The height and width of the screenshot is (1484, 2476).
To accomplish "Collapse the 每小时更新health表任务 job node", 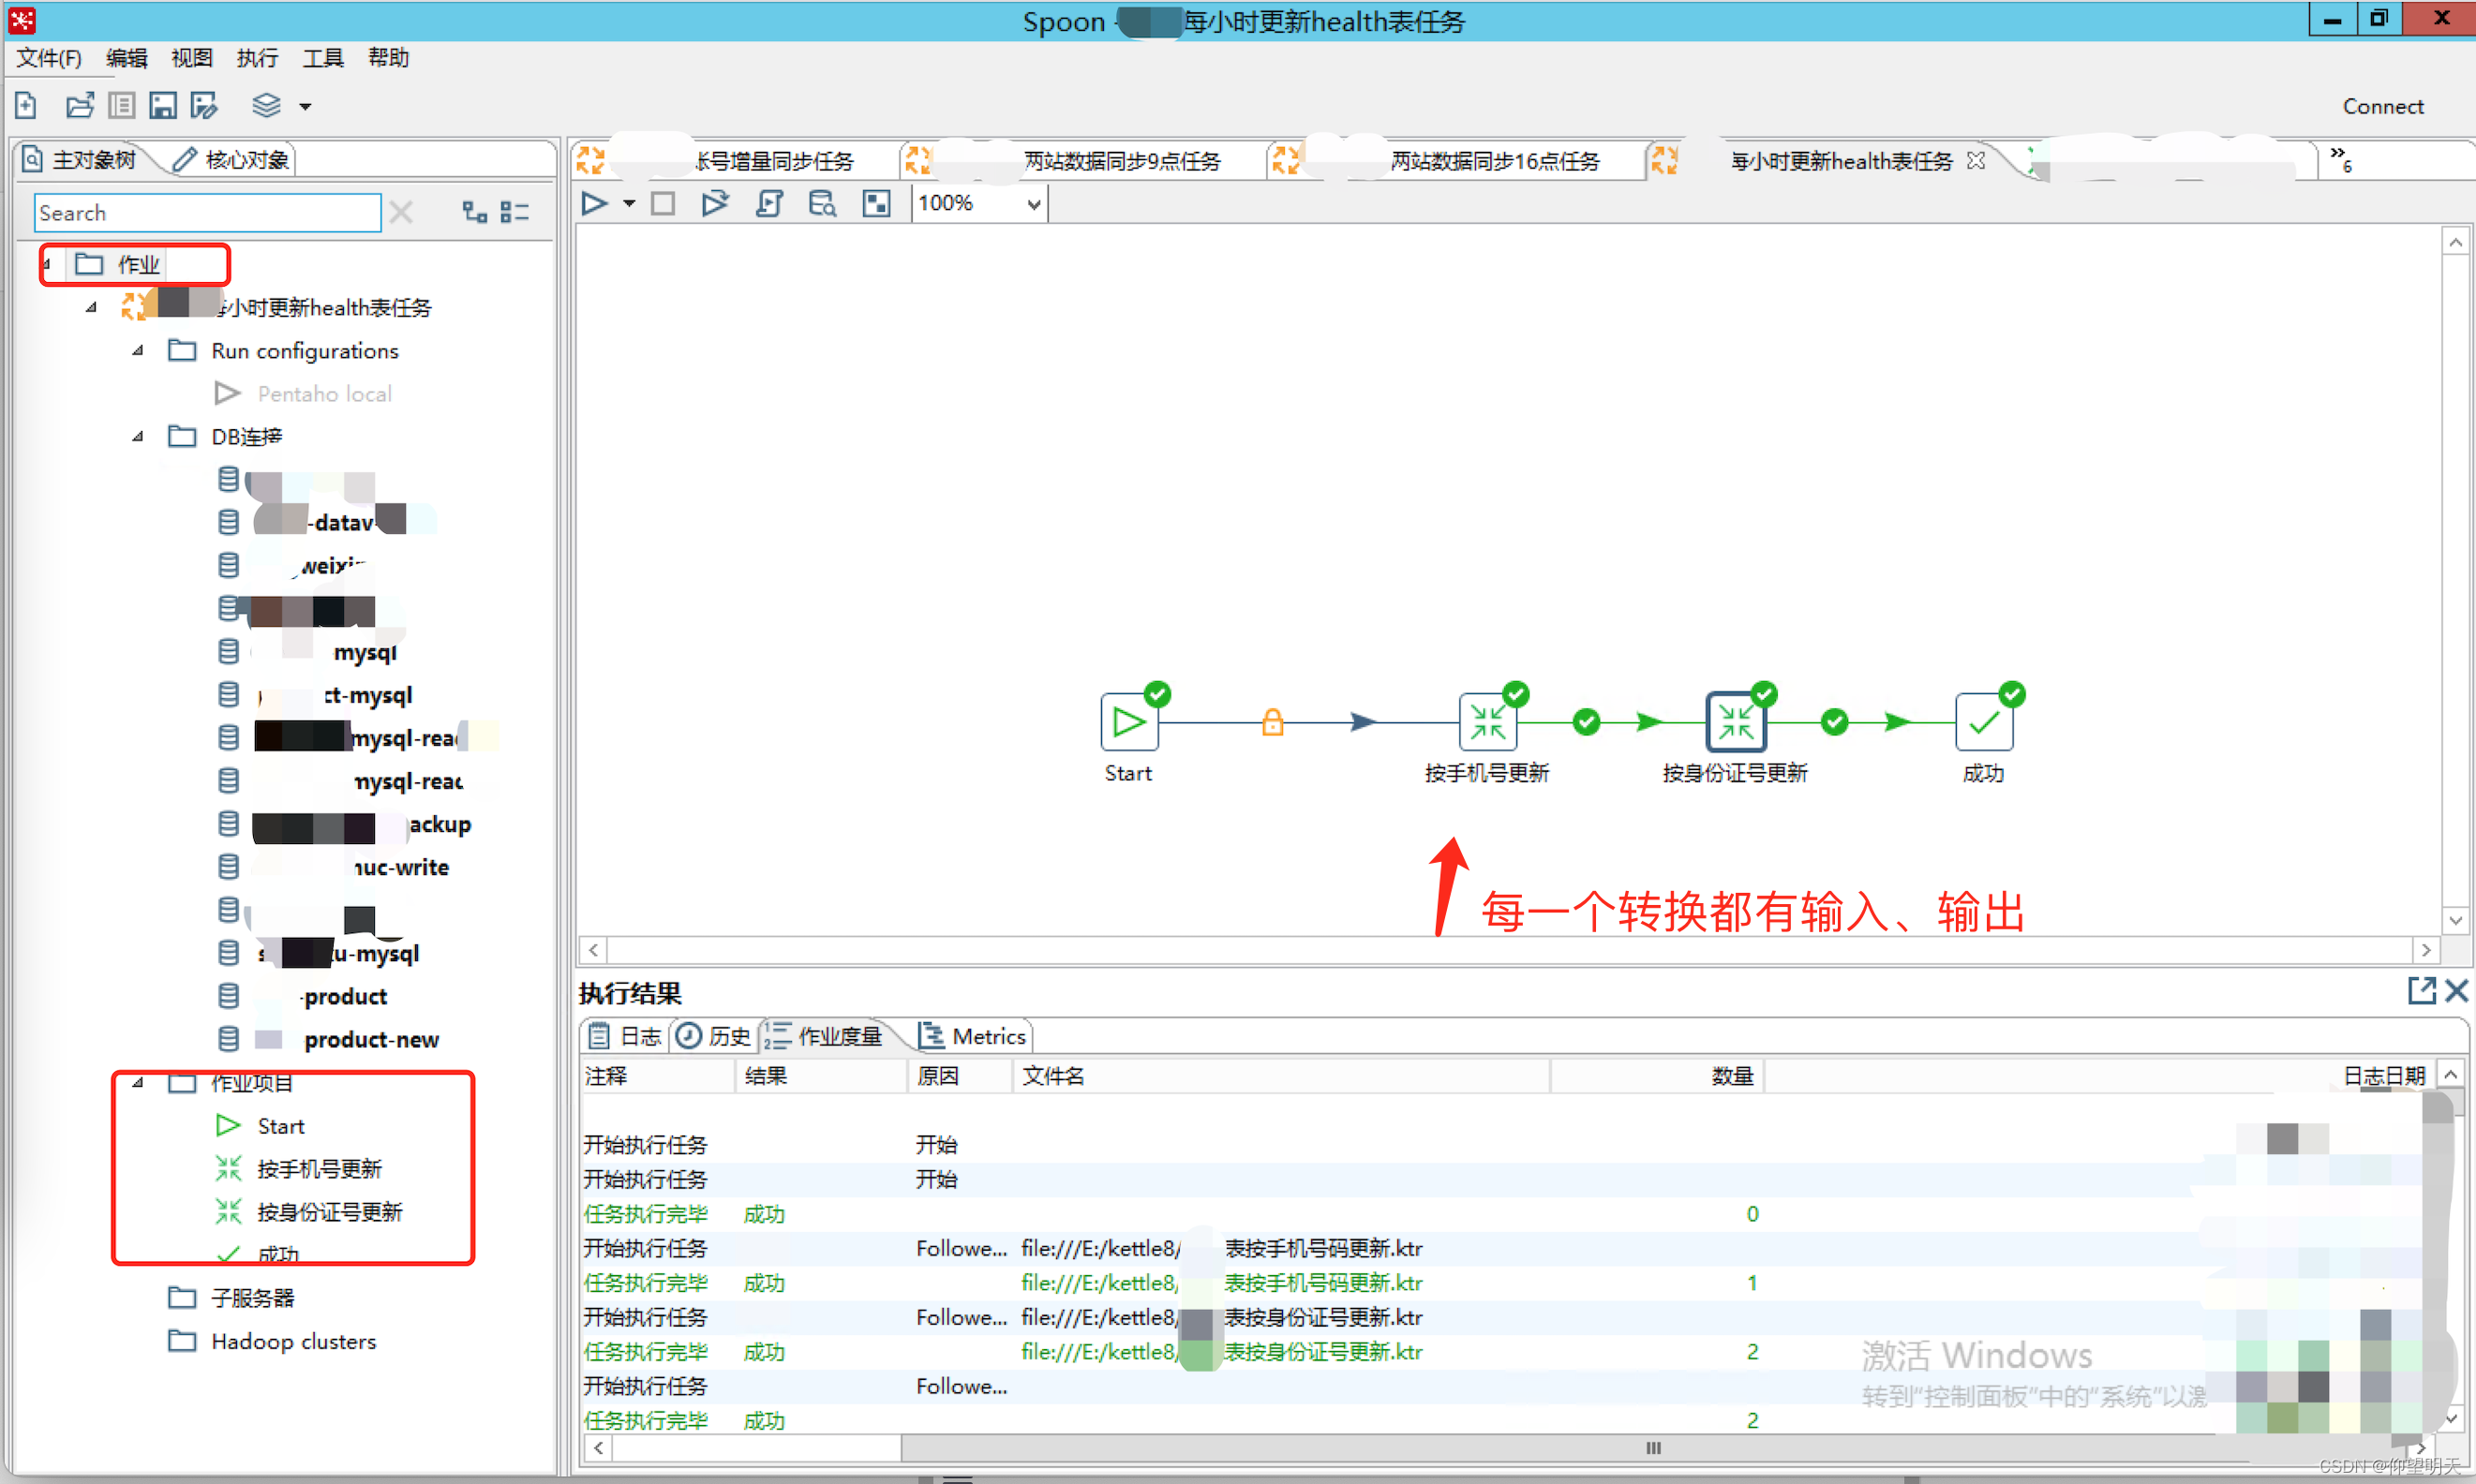I will point(92,307).
